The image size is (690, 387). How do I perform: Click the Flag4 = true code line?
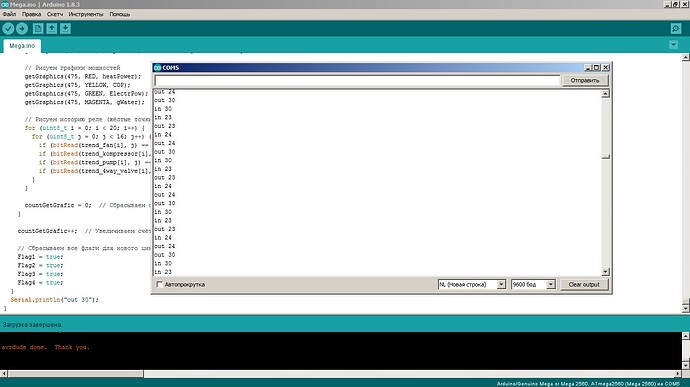point(40,283)
